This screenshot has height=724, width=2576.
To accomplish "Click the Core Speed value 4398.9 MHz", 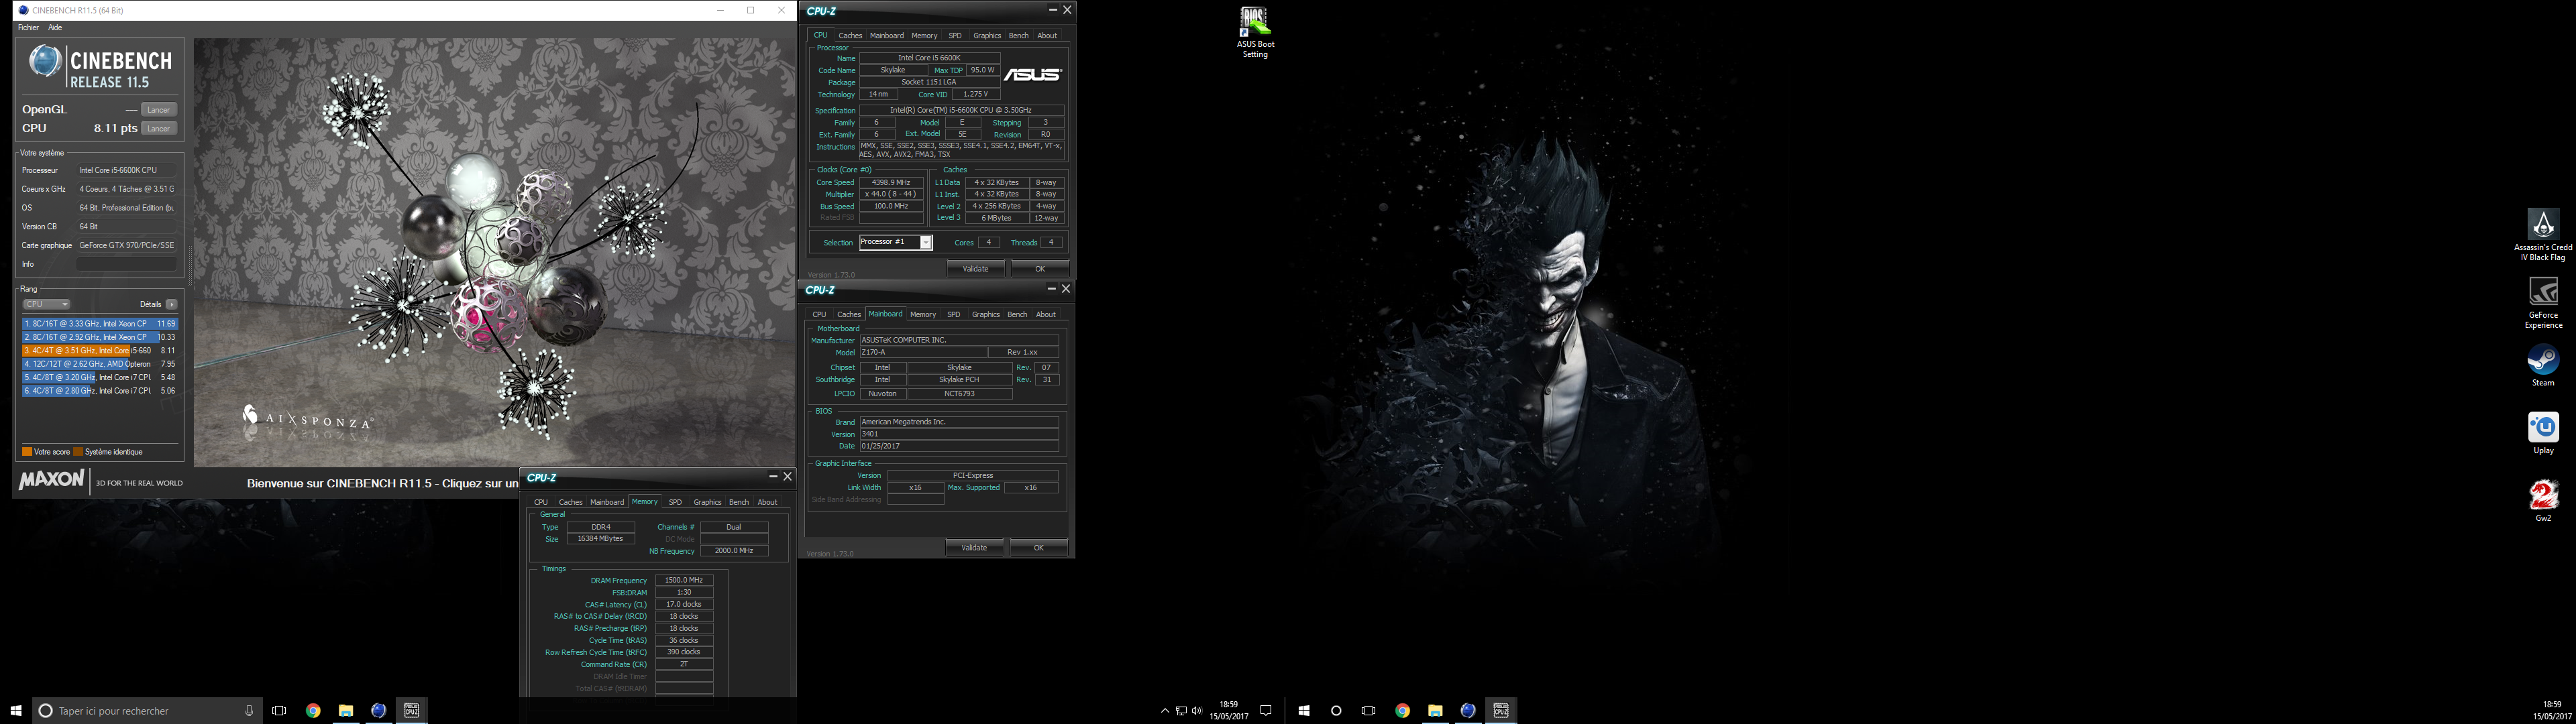I will [x=891, y=183].
